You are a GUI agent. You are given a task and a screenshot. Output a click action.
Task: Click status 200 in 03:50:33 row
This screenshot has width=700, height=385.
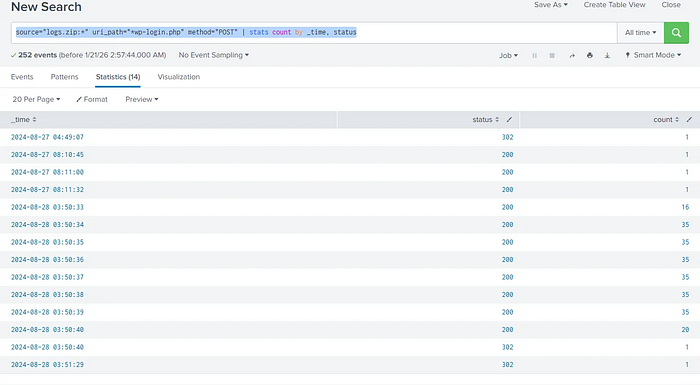point(508,207)
